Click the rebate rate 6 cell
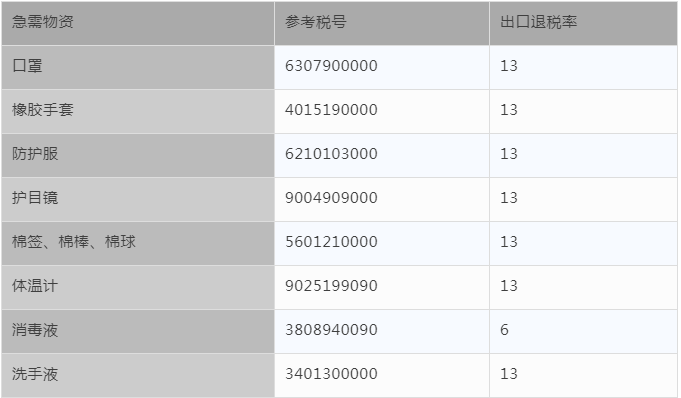Viewport: 681px width, 398px height. (583, 331)
